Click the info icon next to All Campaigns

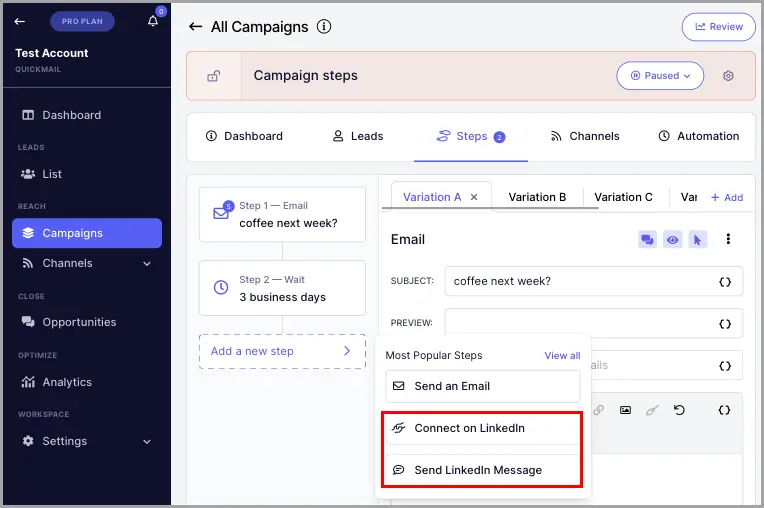pyautogui.click(x=324, y=26)
